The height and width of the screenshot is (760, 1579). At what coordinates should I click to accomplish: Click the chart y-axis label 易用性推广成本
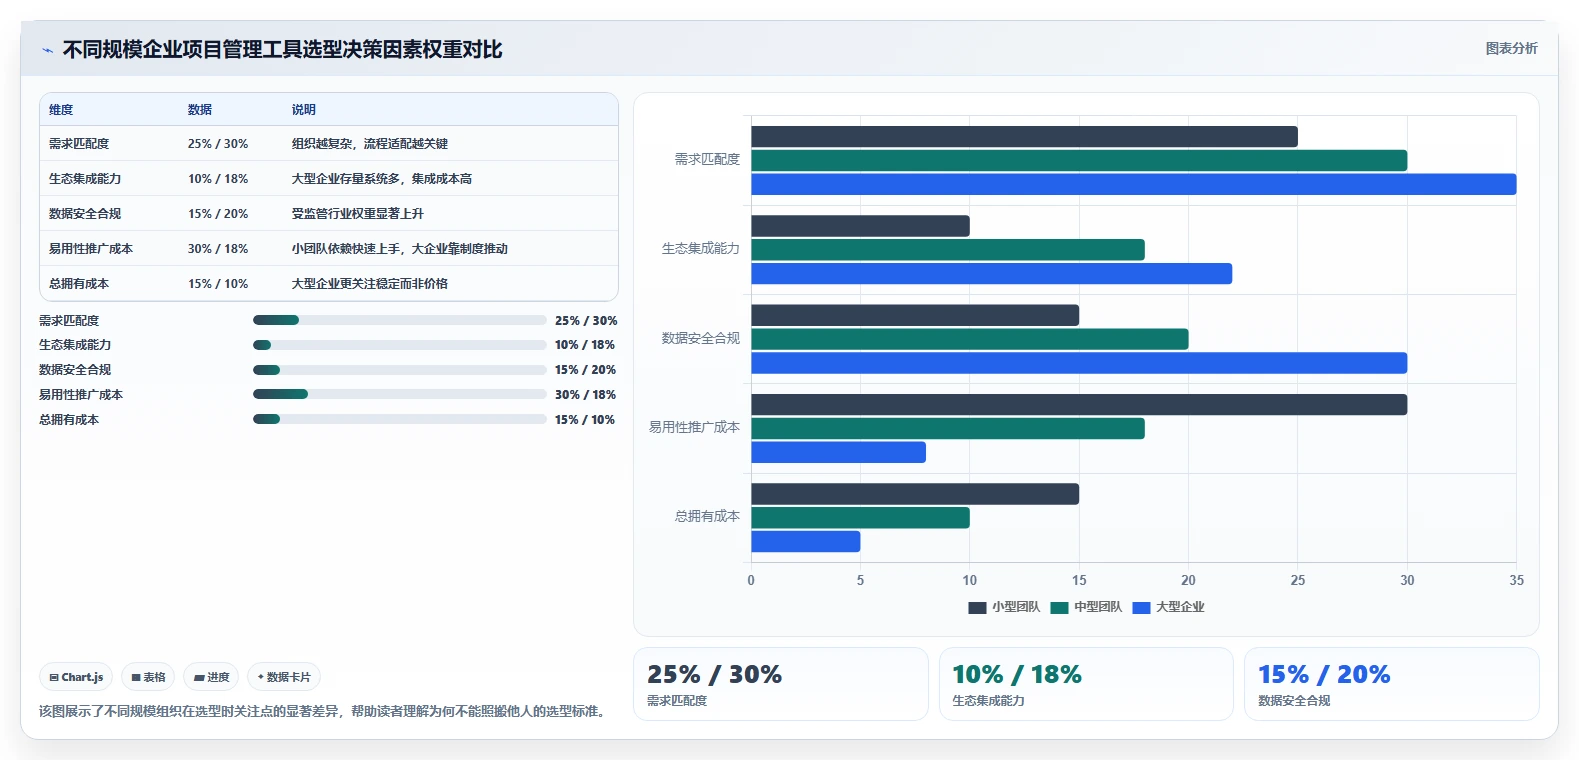click(x=694, y=427)
